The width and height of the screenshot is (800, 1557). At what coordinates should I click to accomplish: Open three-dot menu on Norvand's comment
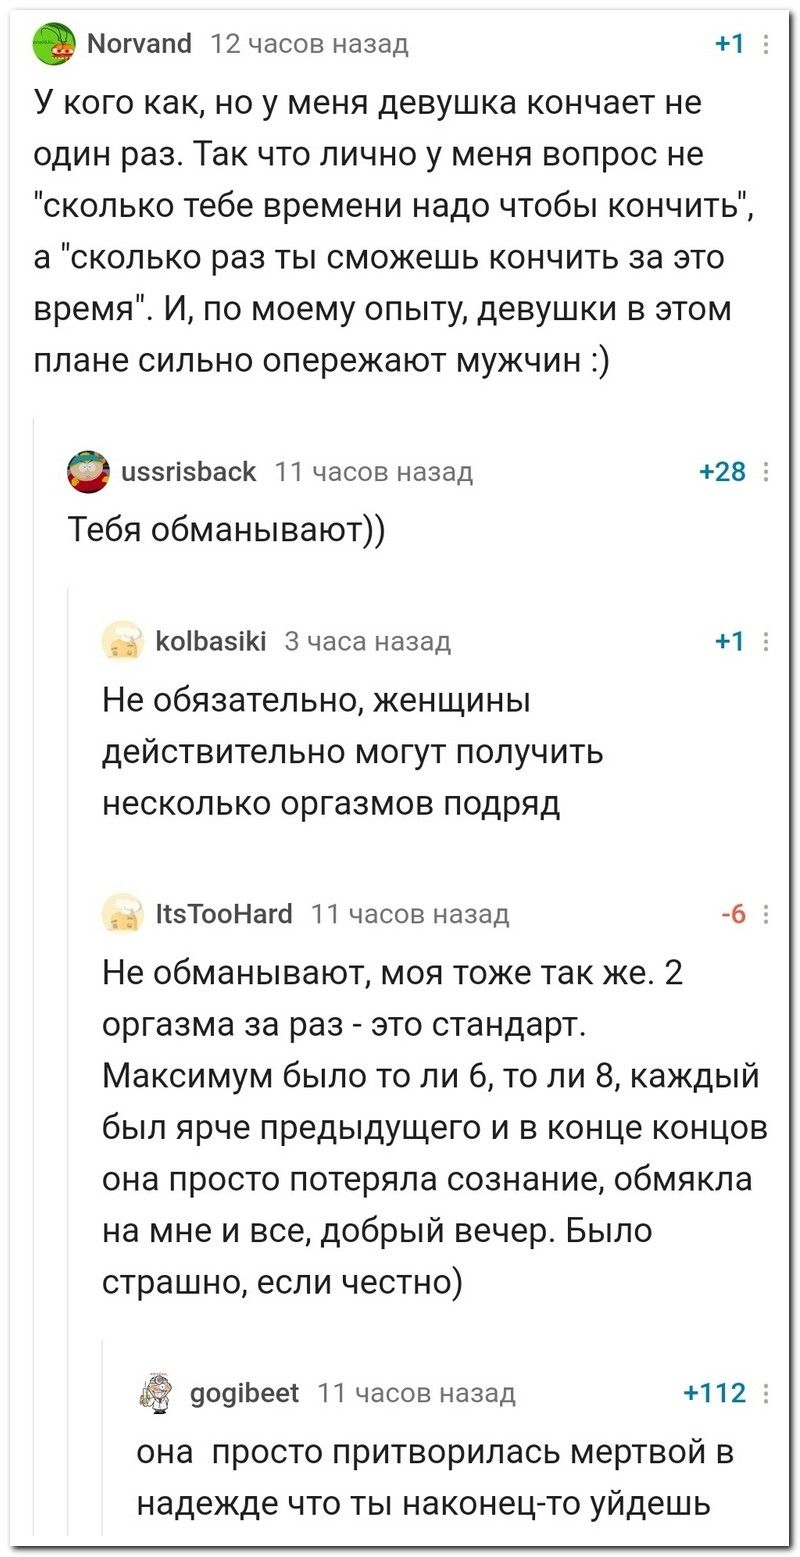[x=766, y=45]
